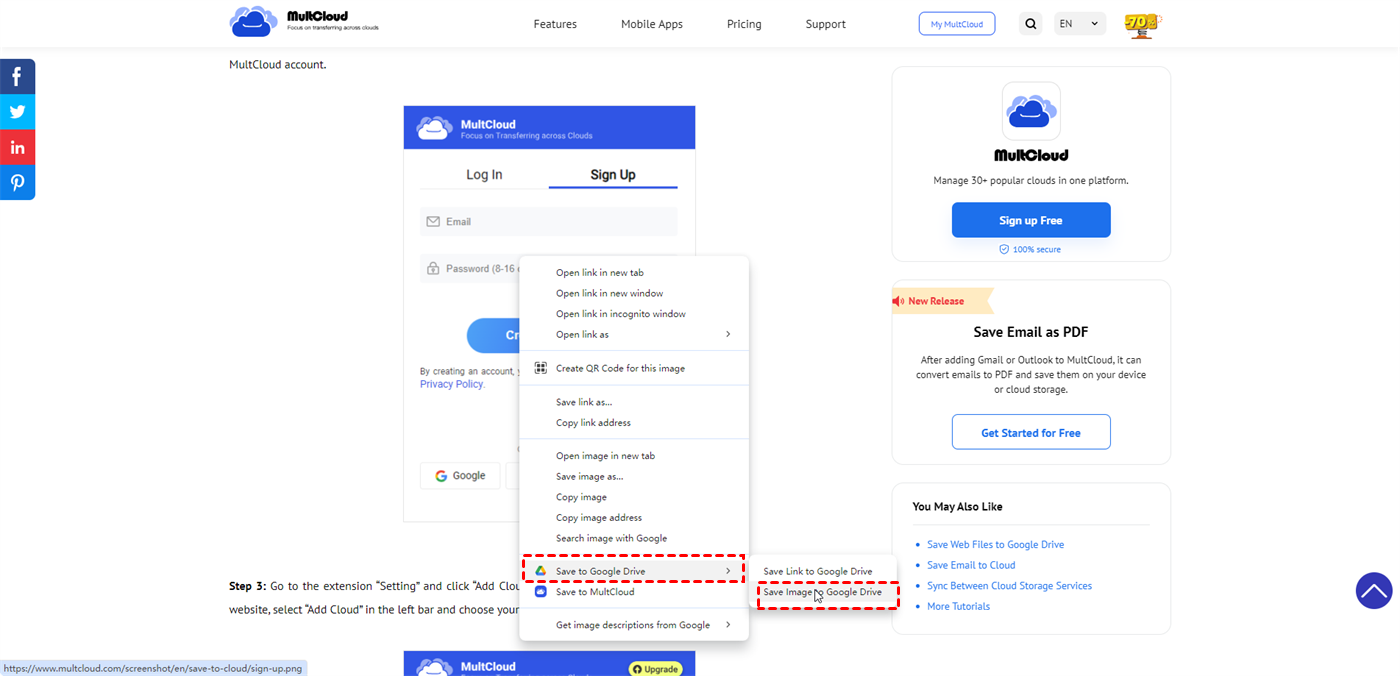Screen dimensions: 1400x676
Task: Click the 70% discount cart icon
Action: [1142, 24]
